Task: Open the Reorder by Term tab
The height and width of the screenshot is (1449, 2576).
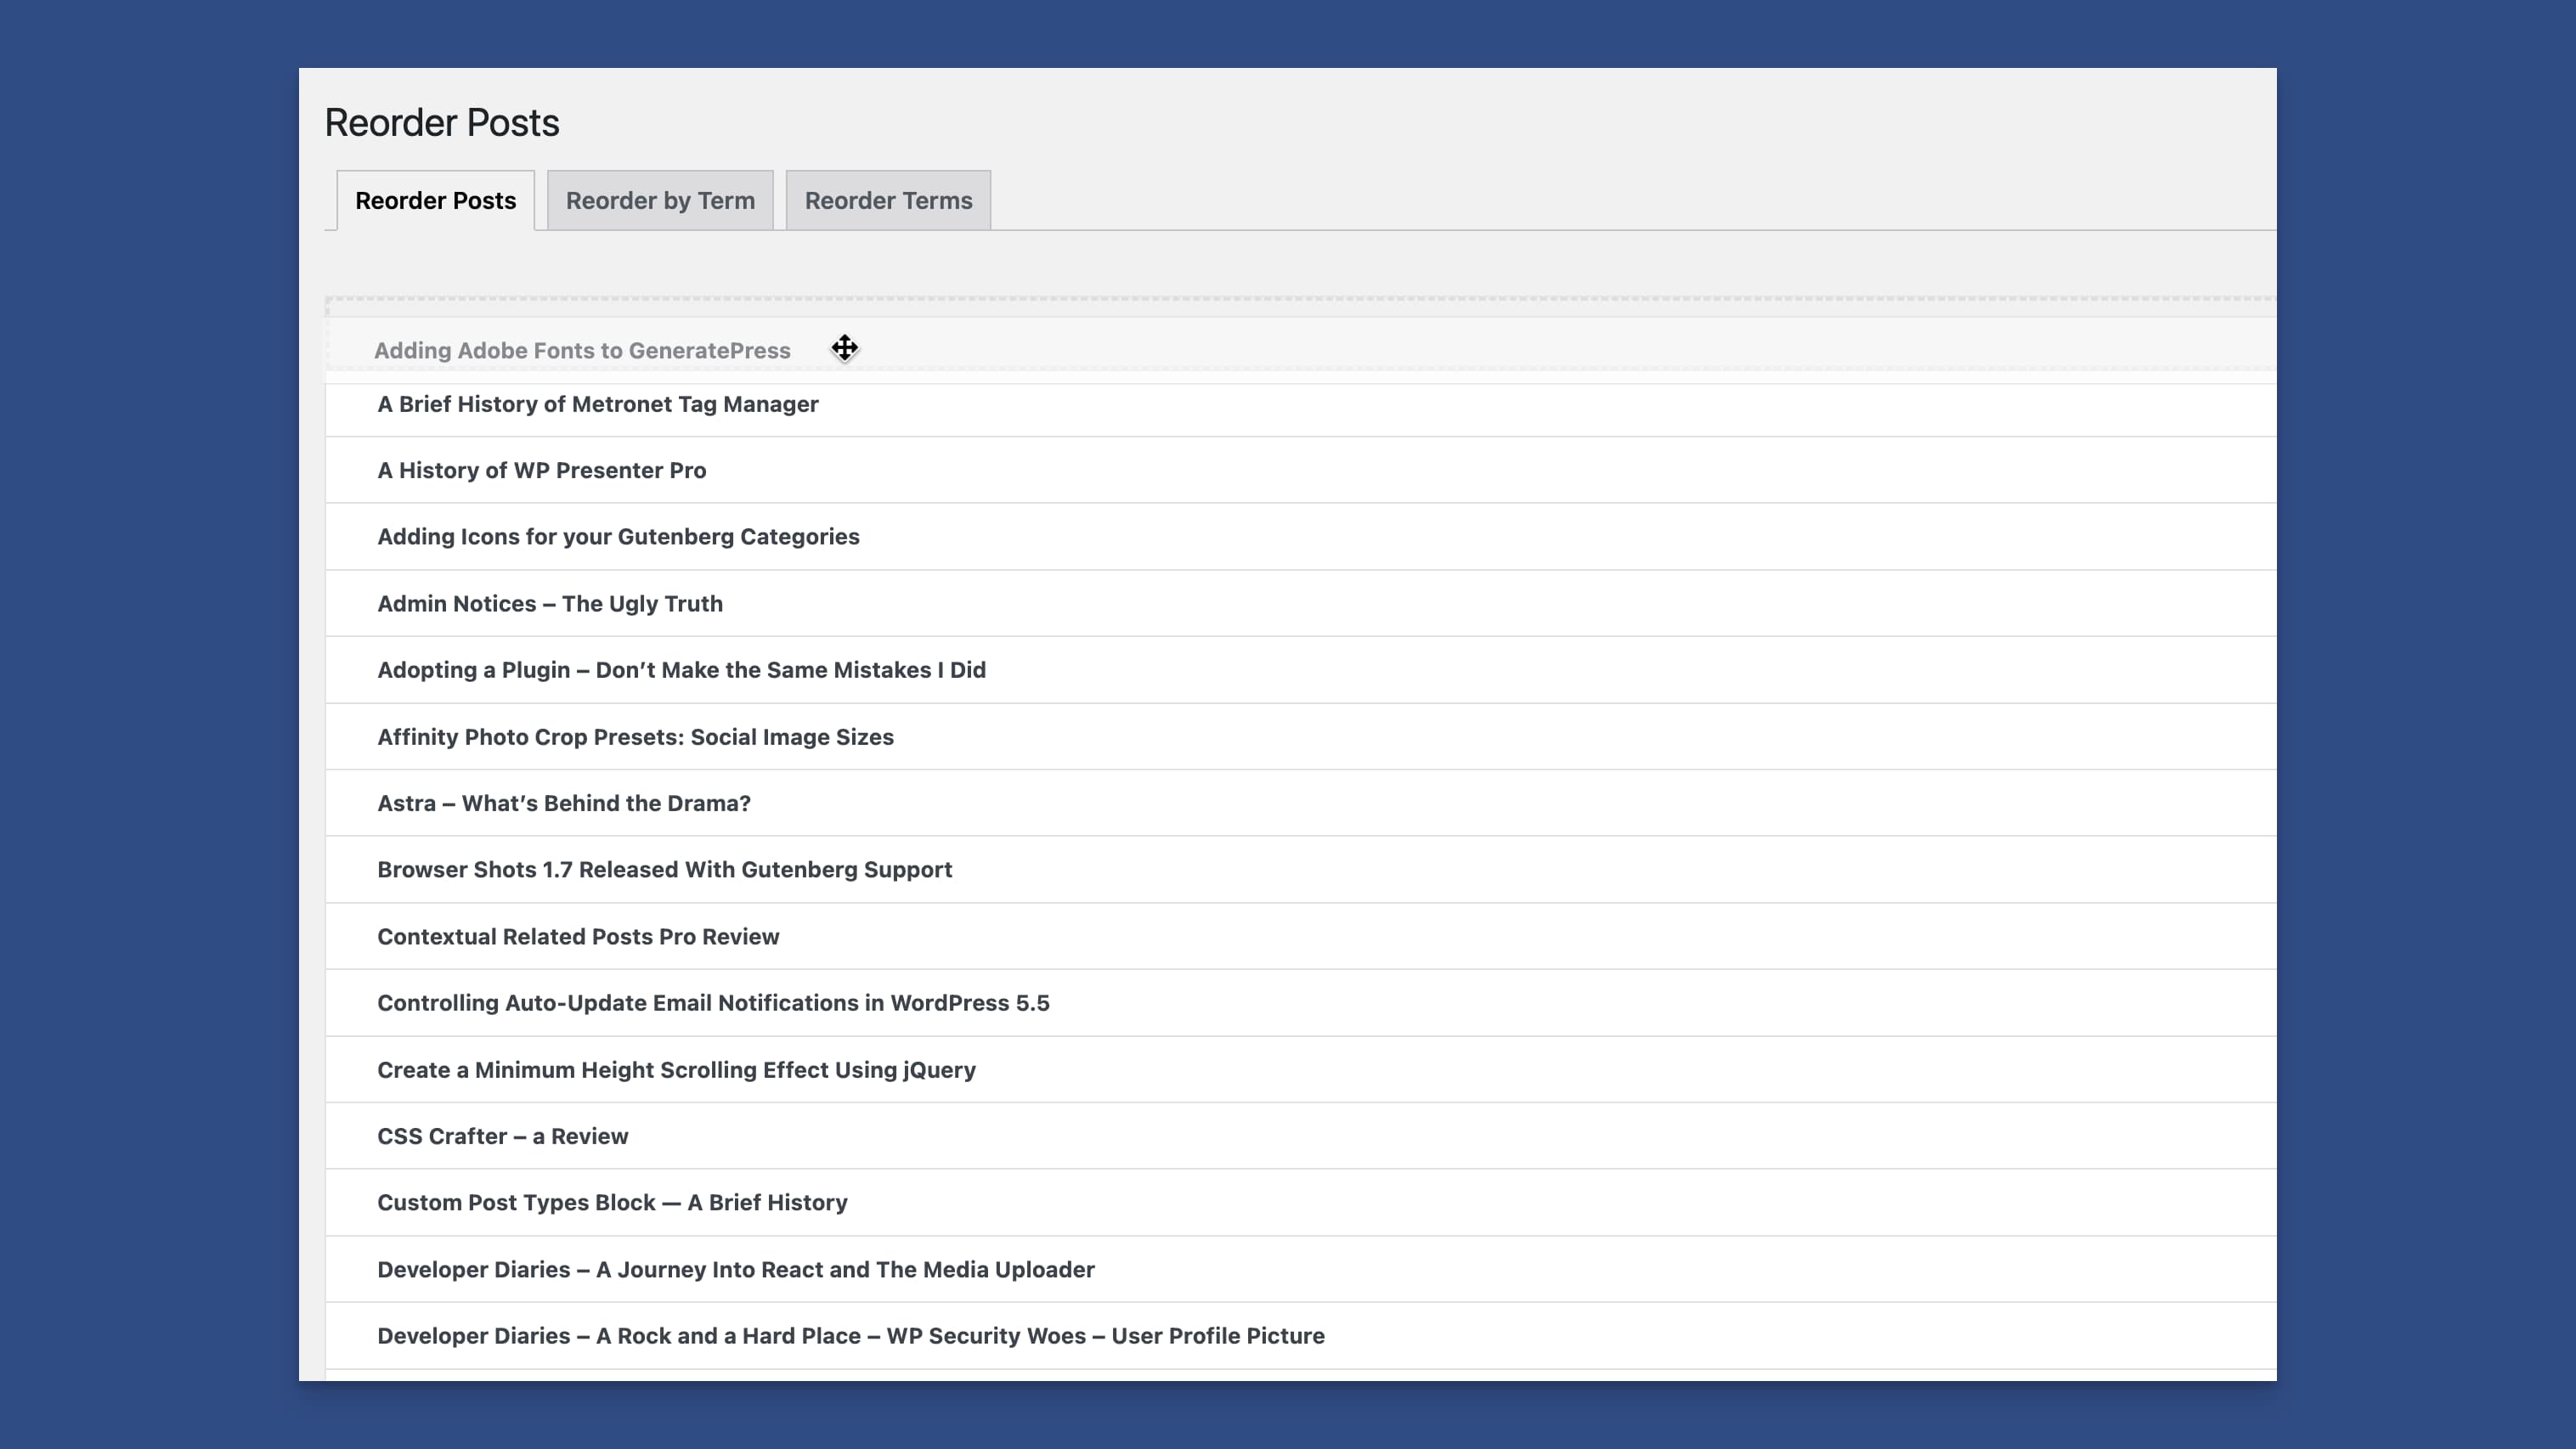Action: (659, 201)
